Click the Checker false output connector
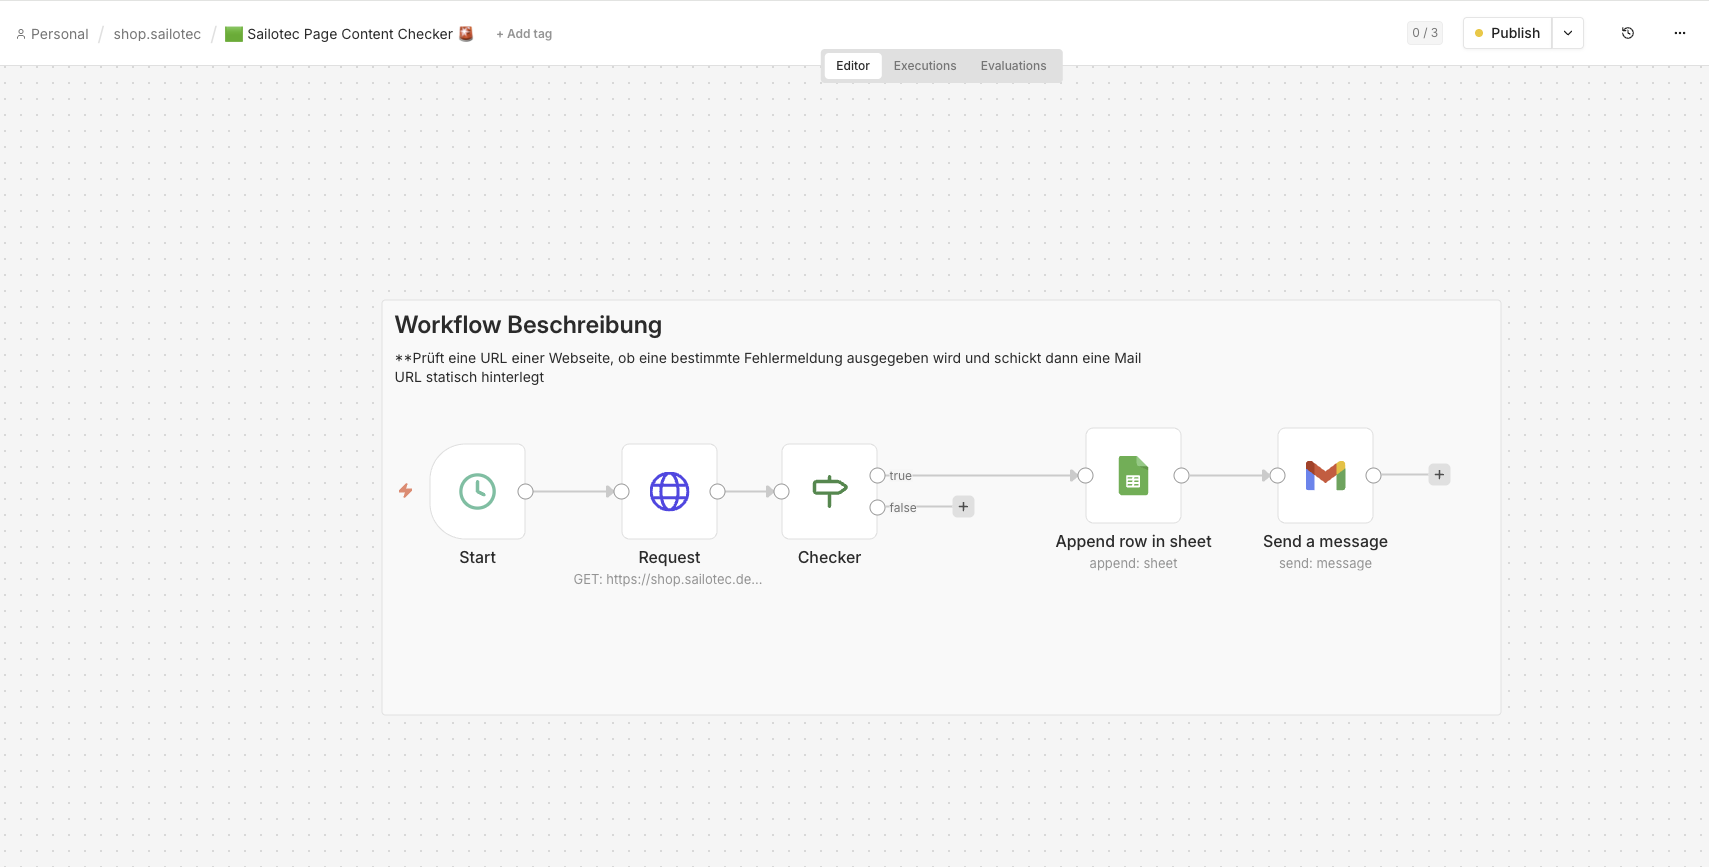1709x867 pixels. tap(877, 507)
